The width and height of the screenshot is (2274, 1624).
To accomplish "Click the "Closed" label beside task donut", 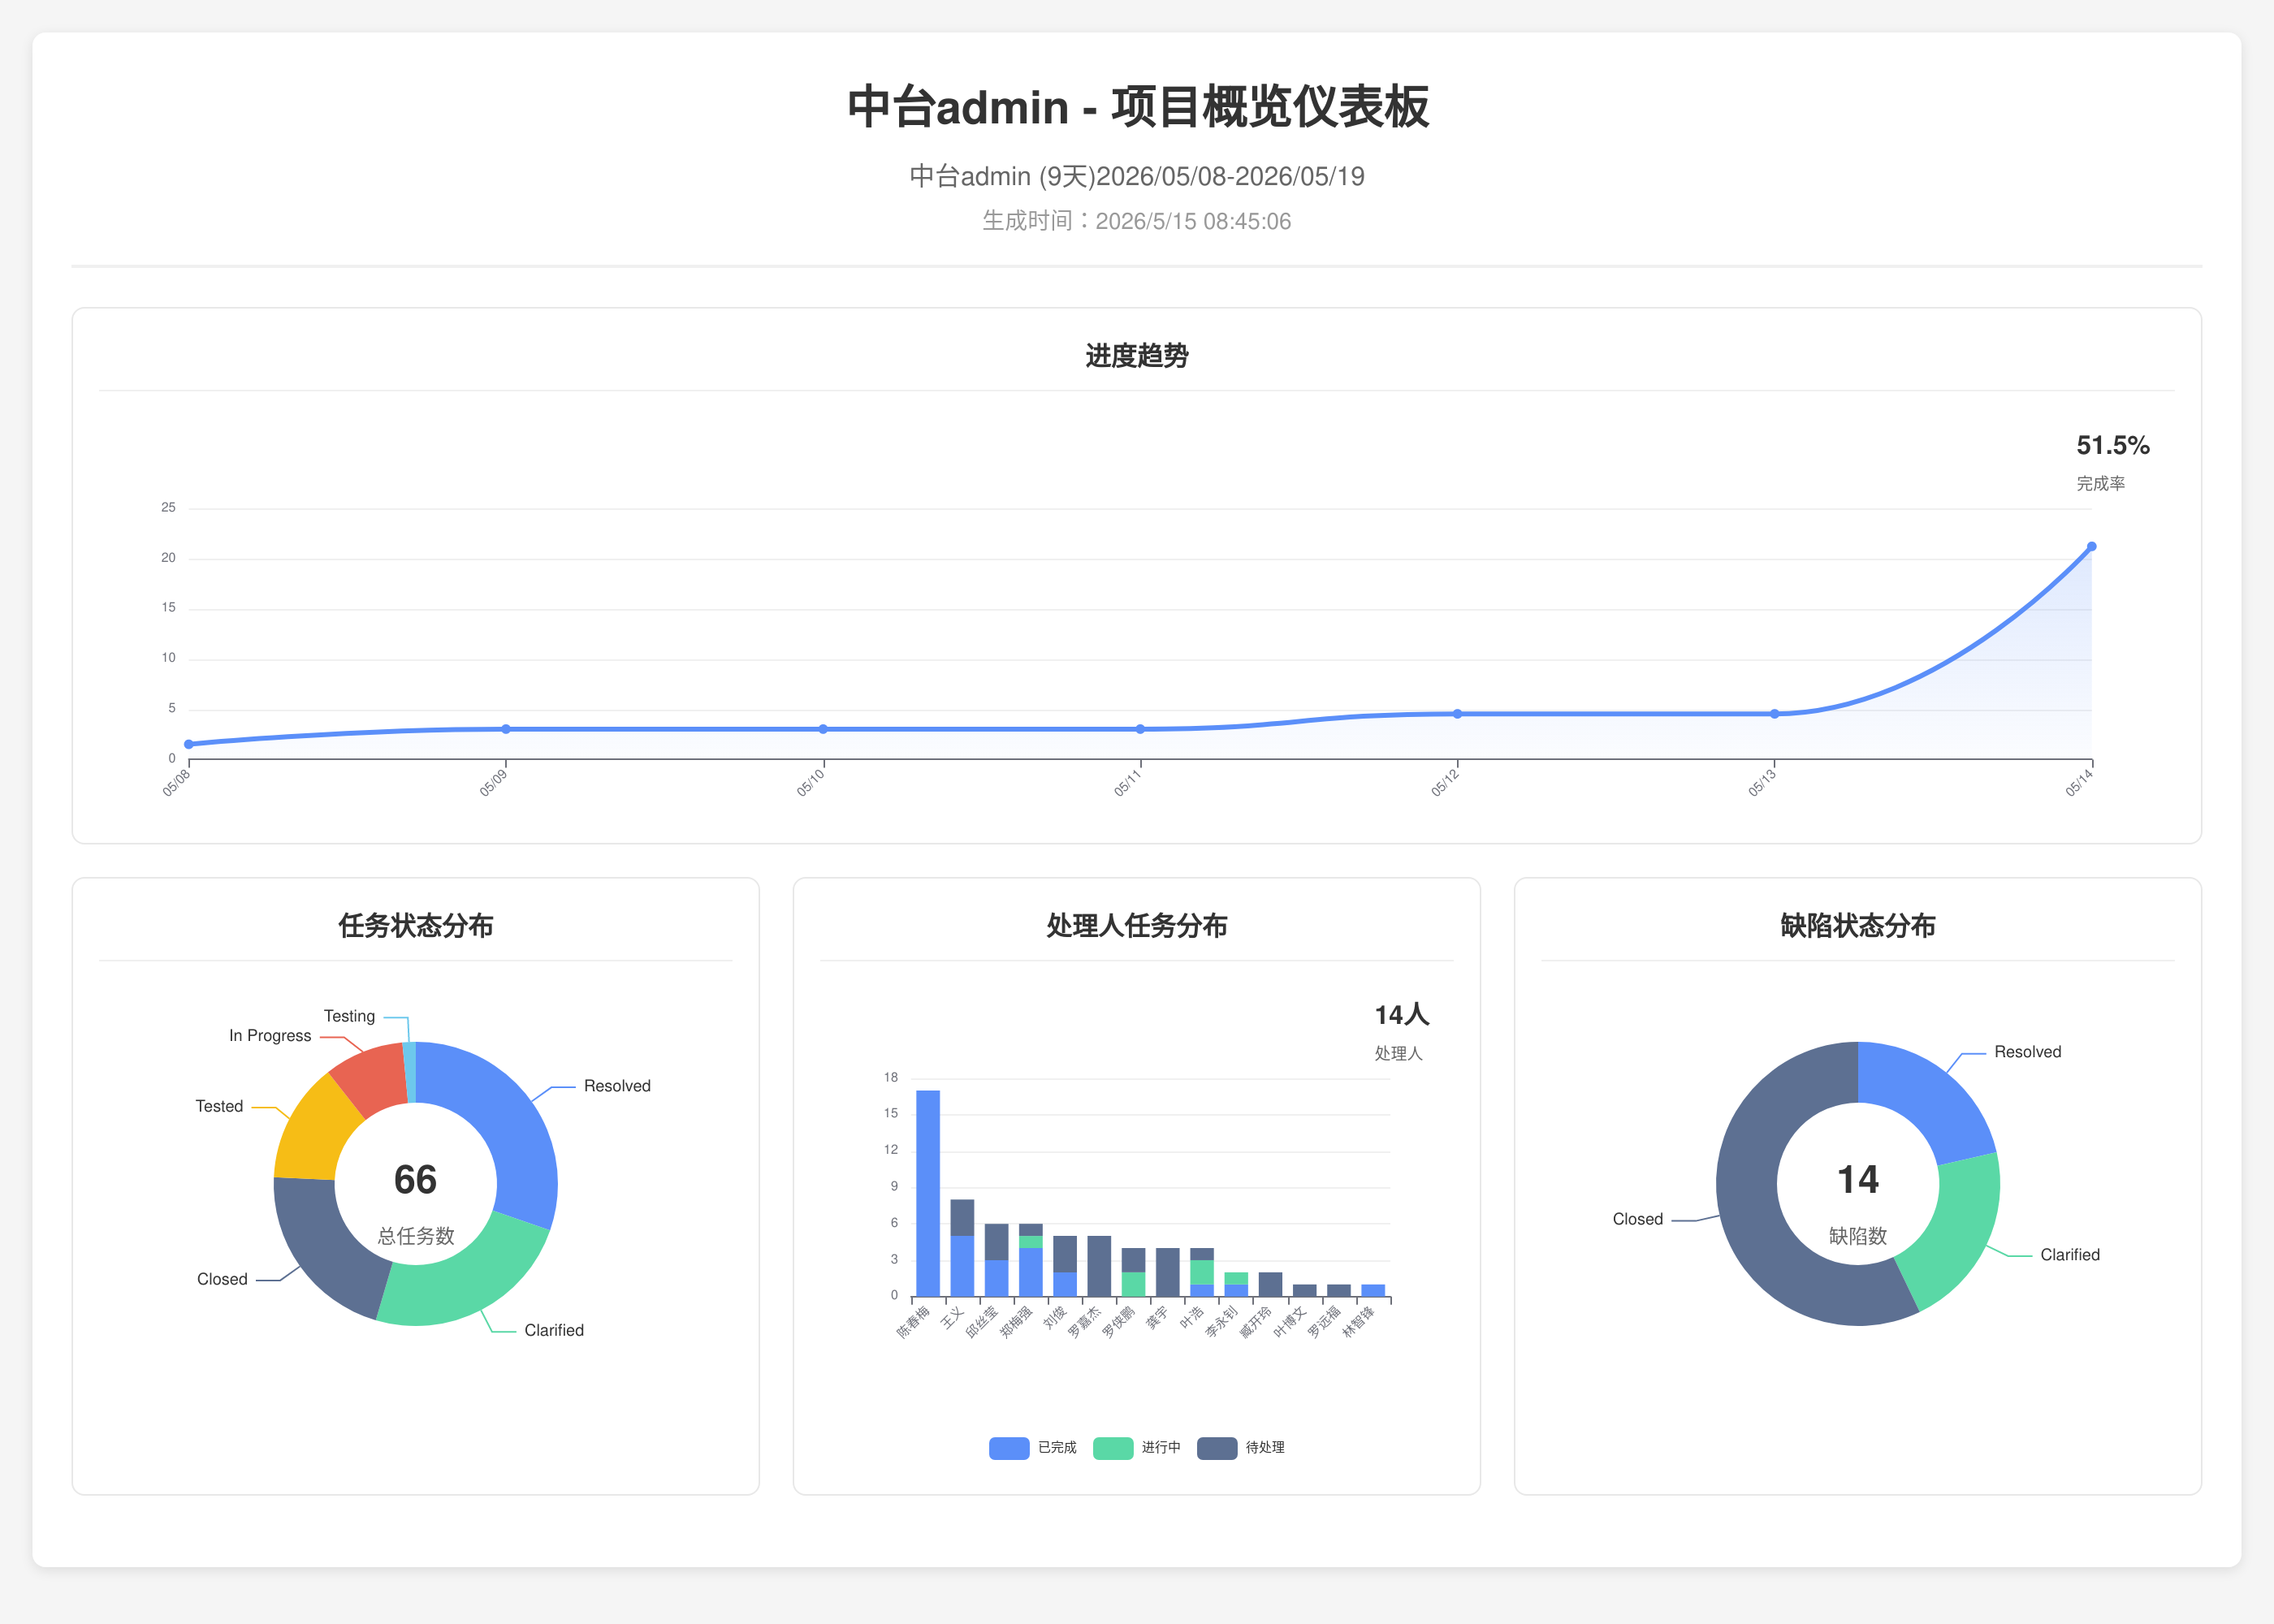I will tap(222, 1279).
